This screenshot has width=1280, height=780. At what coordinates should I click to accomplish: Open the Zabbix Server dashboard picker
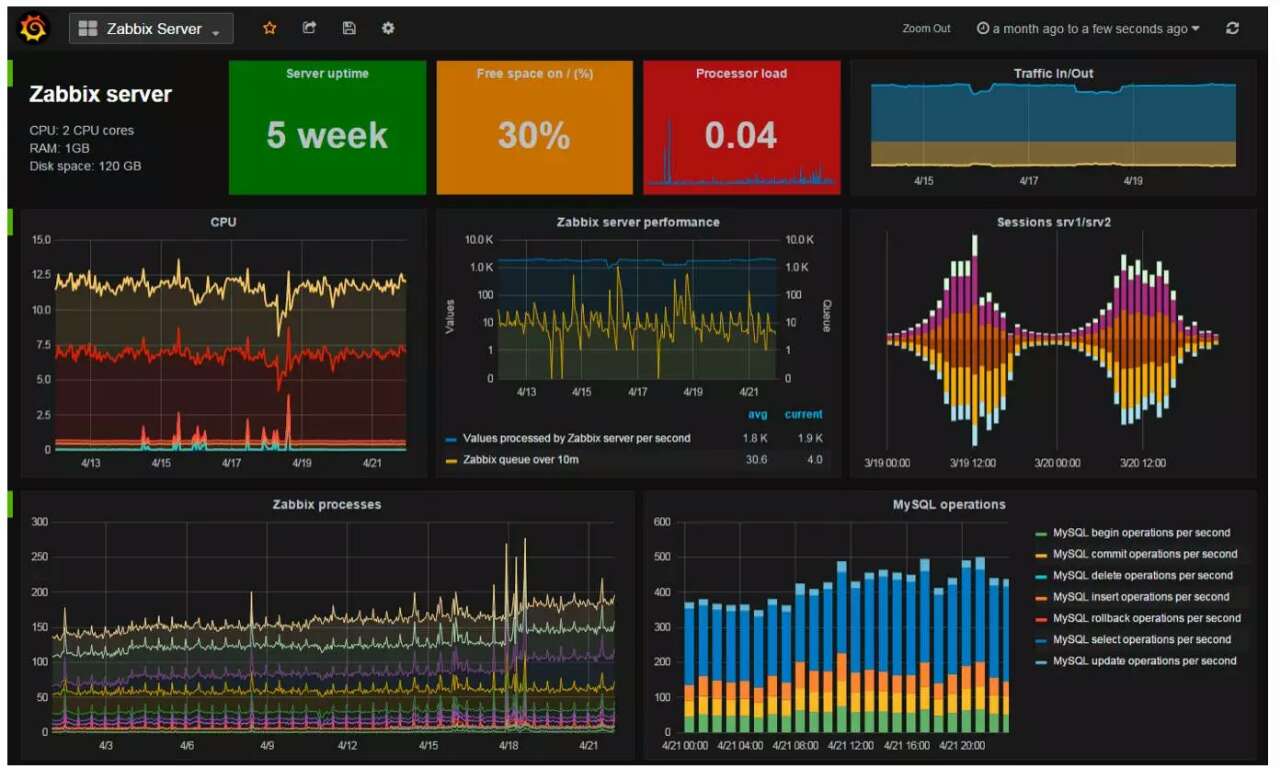[x=151, y=29]
